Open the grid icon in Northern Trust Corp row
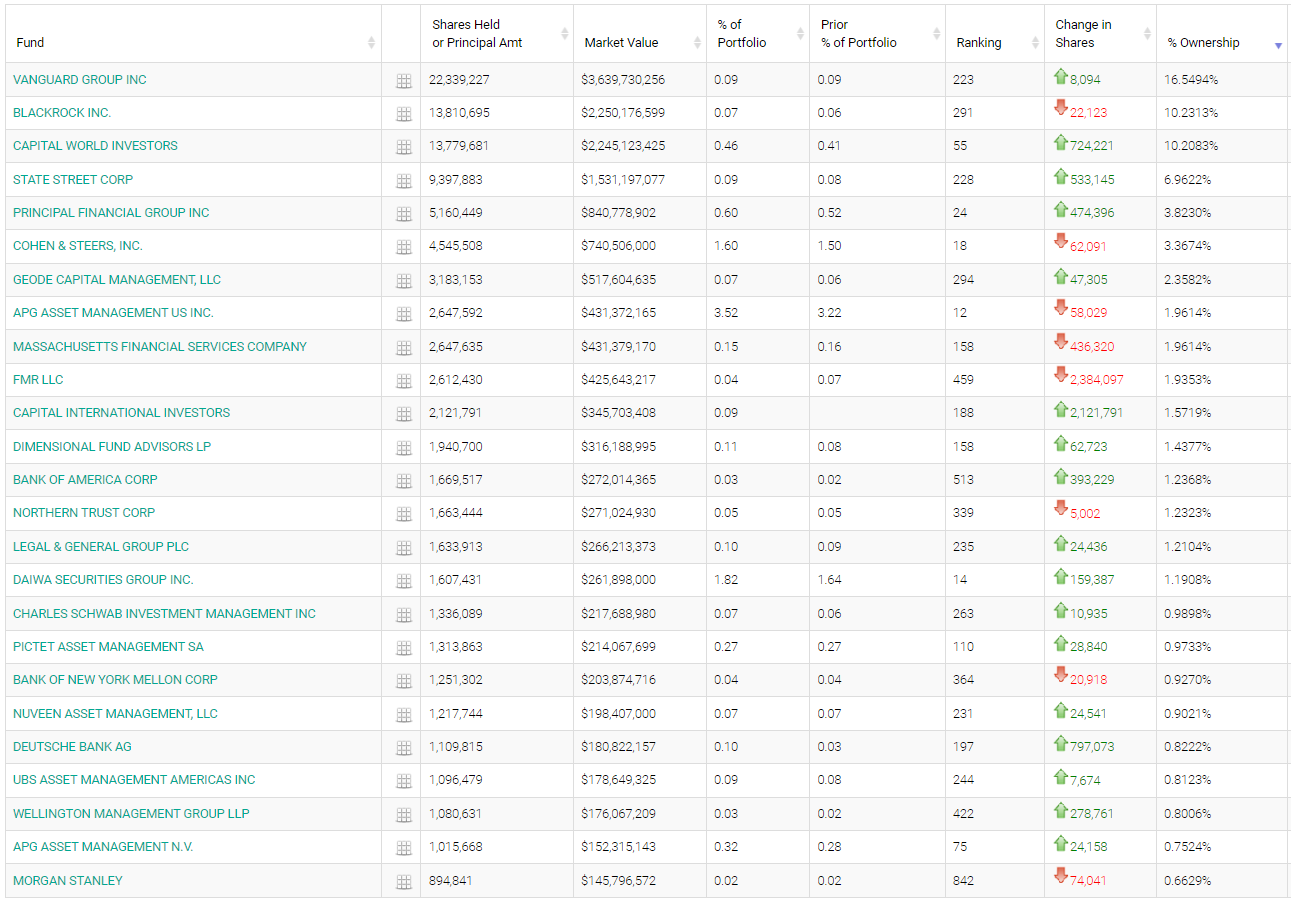 (x=404, y=514)
